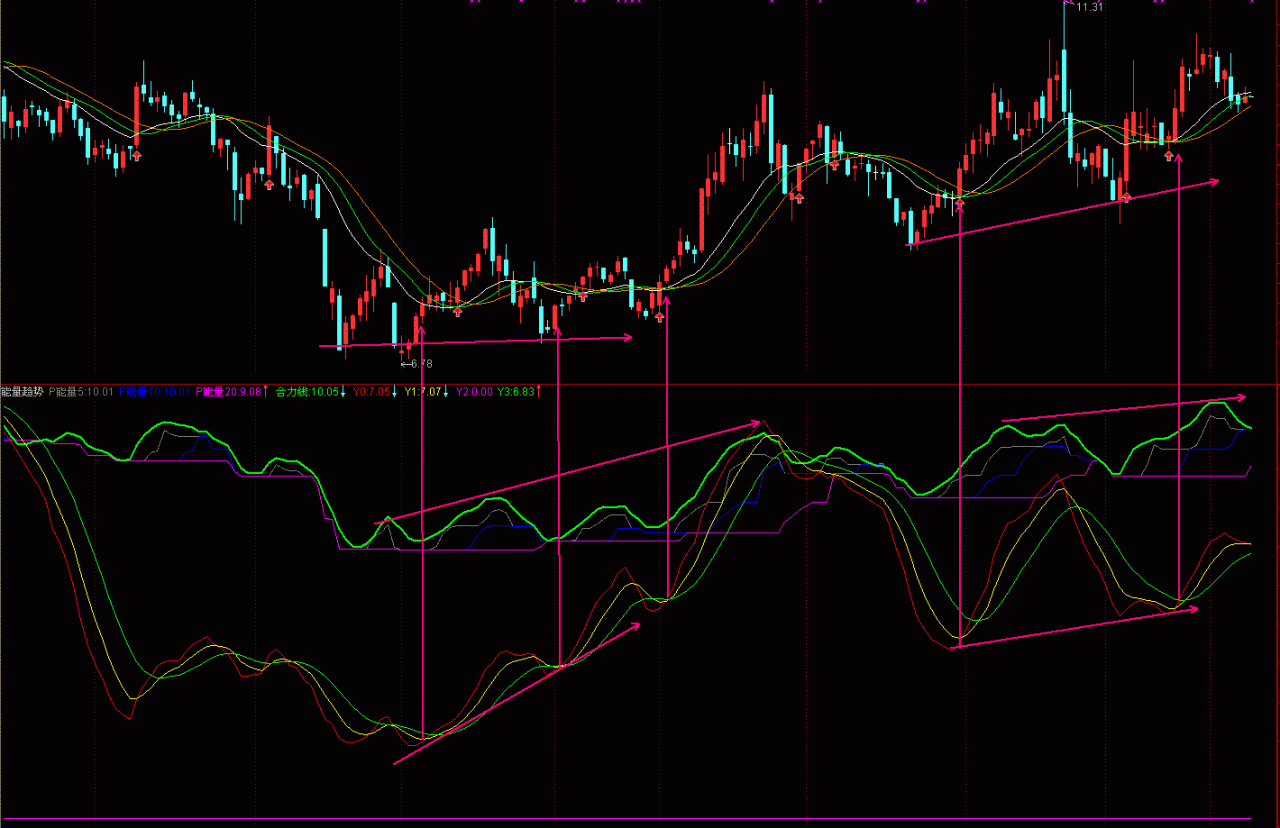Click the arrowhead of the horizontal magenta support line
Viewport: 1280px width, 828px height.
click(x=627, y=338)
